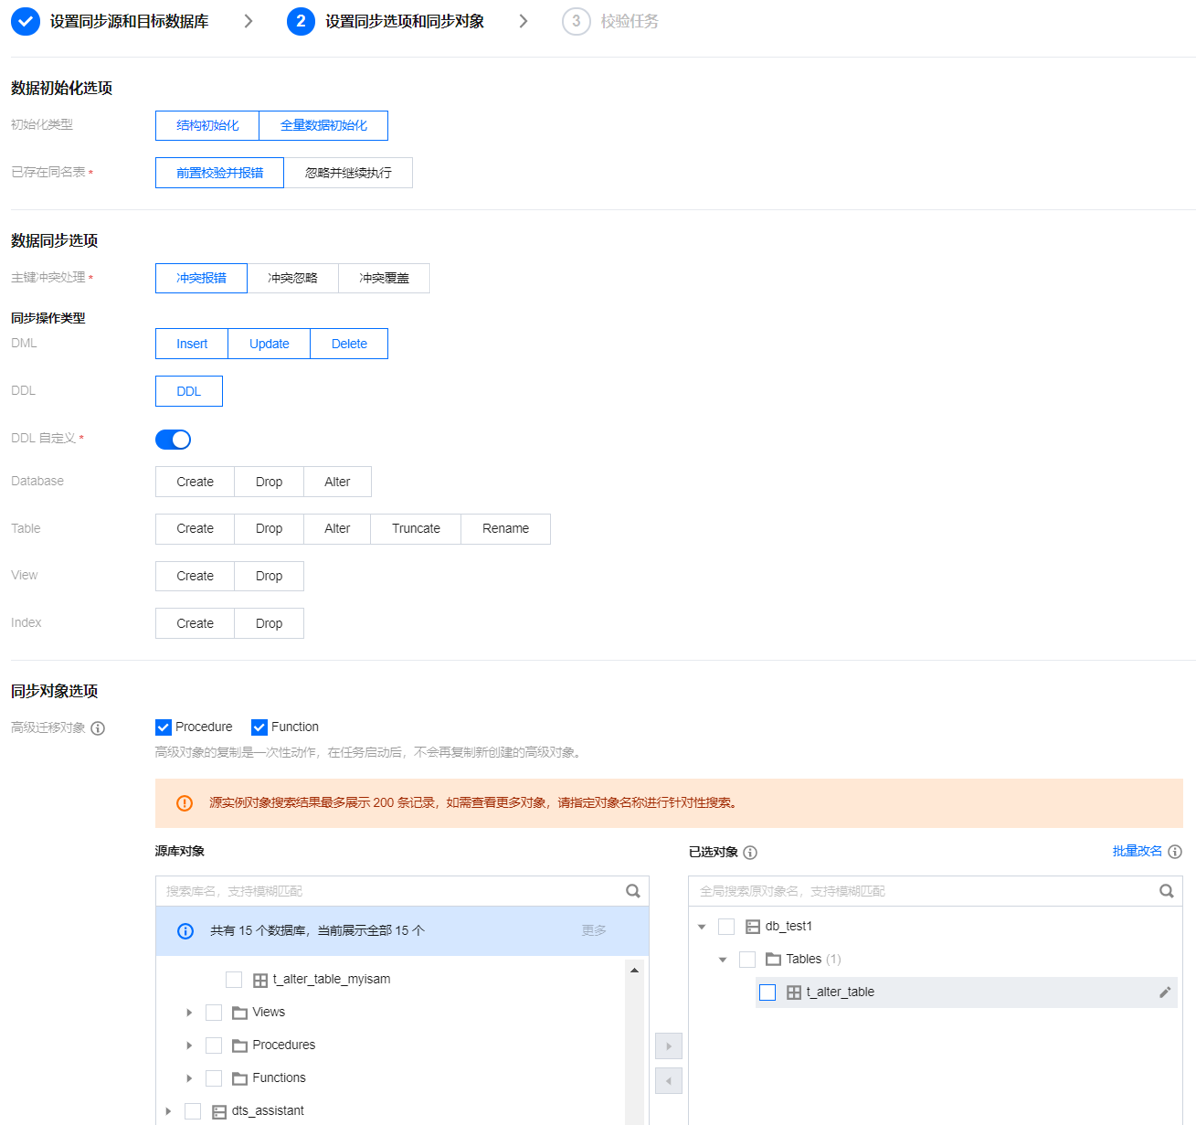
Task: Select Table Truncate DDL option
Action: click(x=416, y=529)
